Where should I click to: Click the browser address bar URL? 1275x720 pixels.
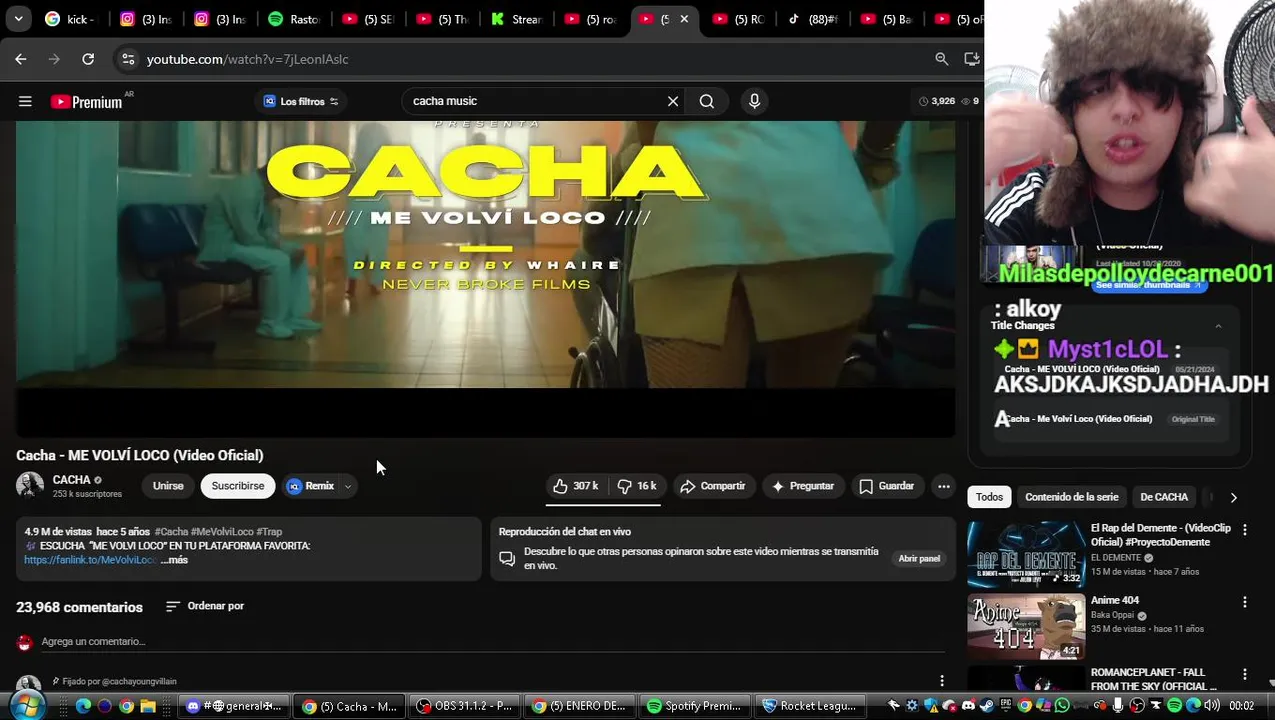click(248, 59)
